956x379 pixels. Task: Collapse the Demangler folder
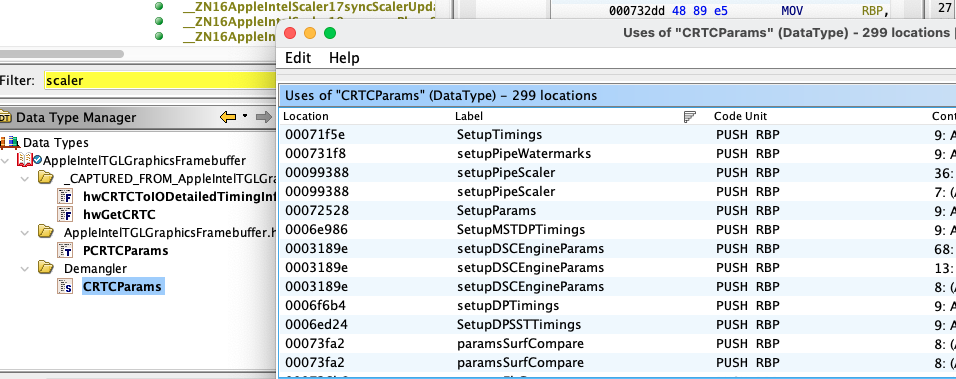pyautogui.click(x=24, y=269)
